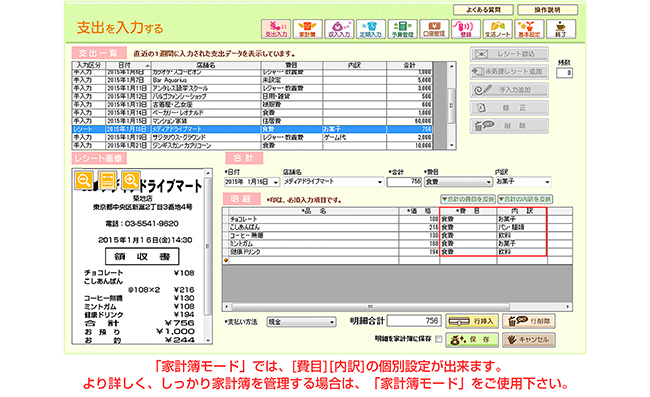Select the ミントガム detail row
Image resolution: width=650 pixels, height=397 pixels.
tap(397, 244)
